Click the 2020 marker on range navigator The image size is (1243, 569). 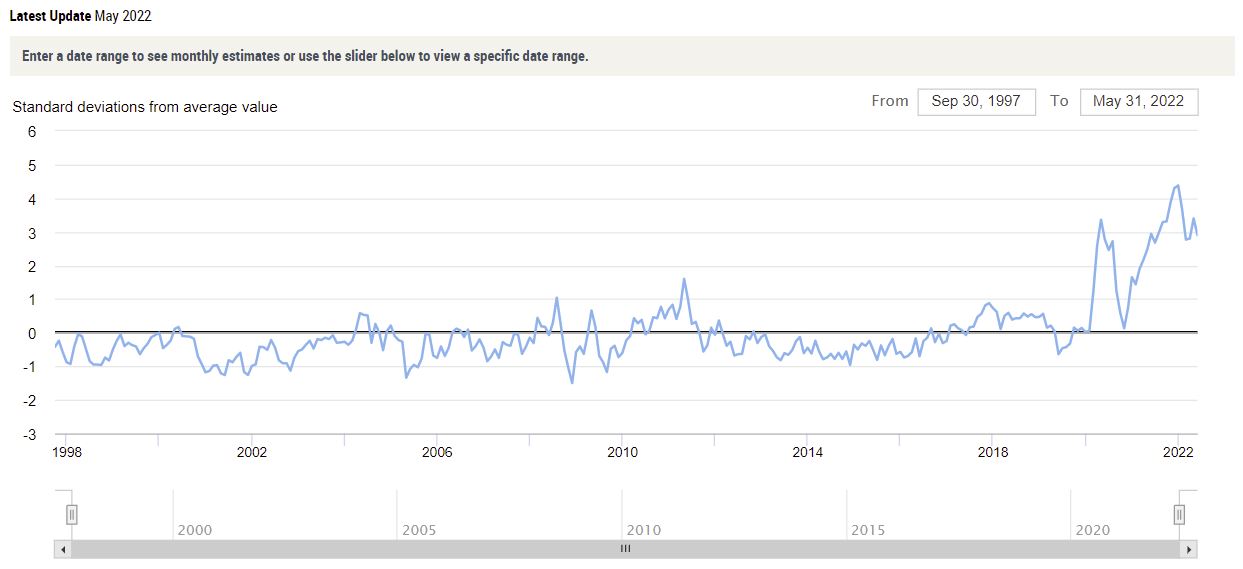point(1092,530)
